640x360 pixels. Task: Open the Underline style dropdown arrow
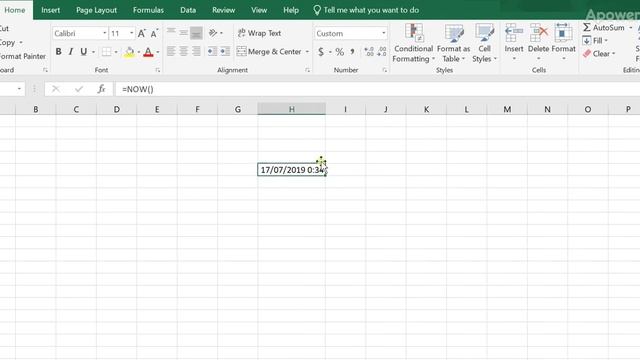(93, 52)
